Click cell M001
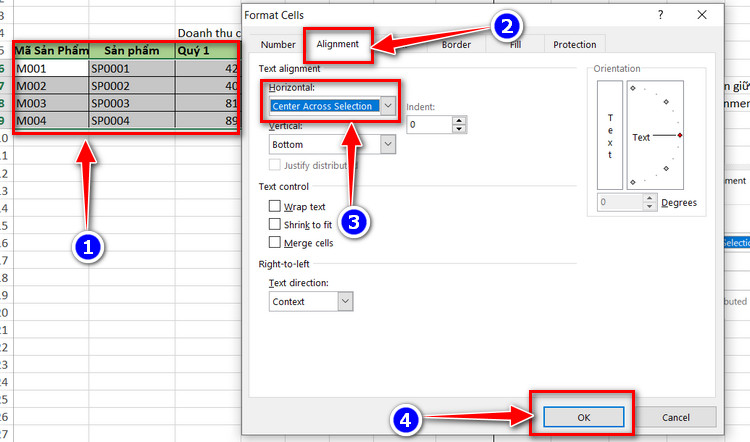This screenshot has height=442, width=750. click(x=52, y=68)
